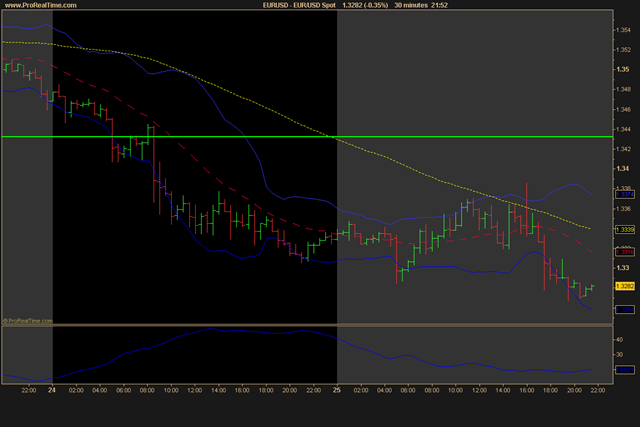
Task: Click the blue 1.3374 upper band price tag
Action: point(625,195)
